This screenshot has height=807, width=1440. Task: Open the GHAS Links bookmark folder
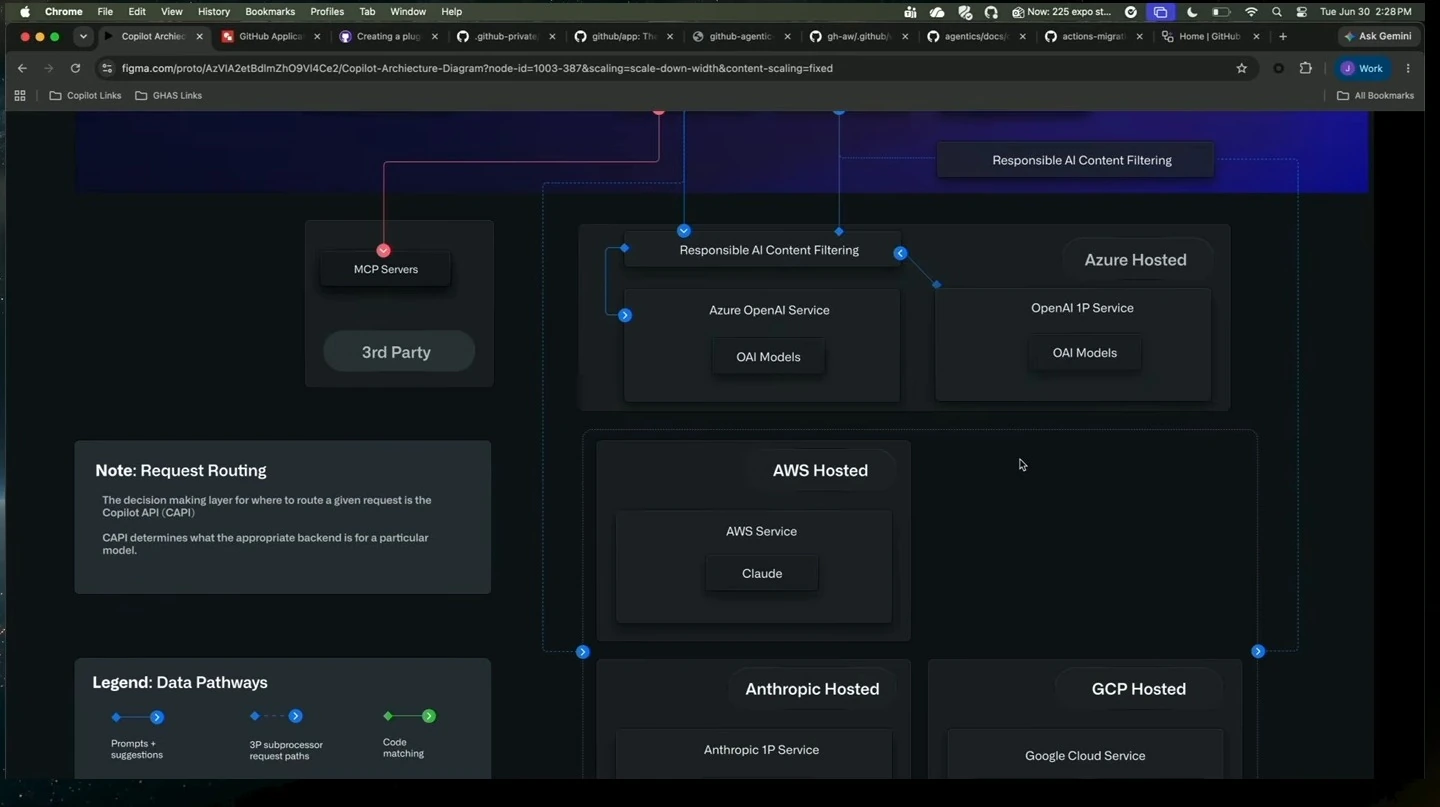[168, 96]
